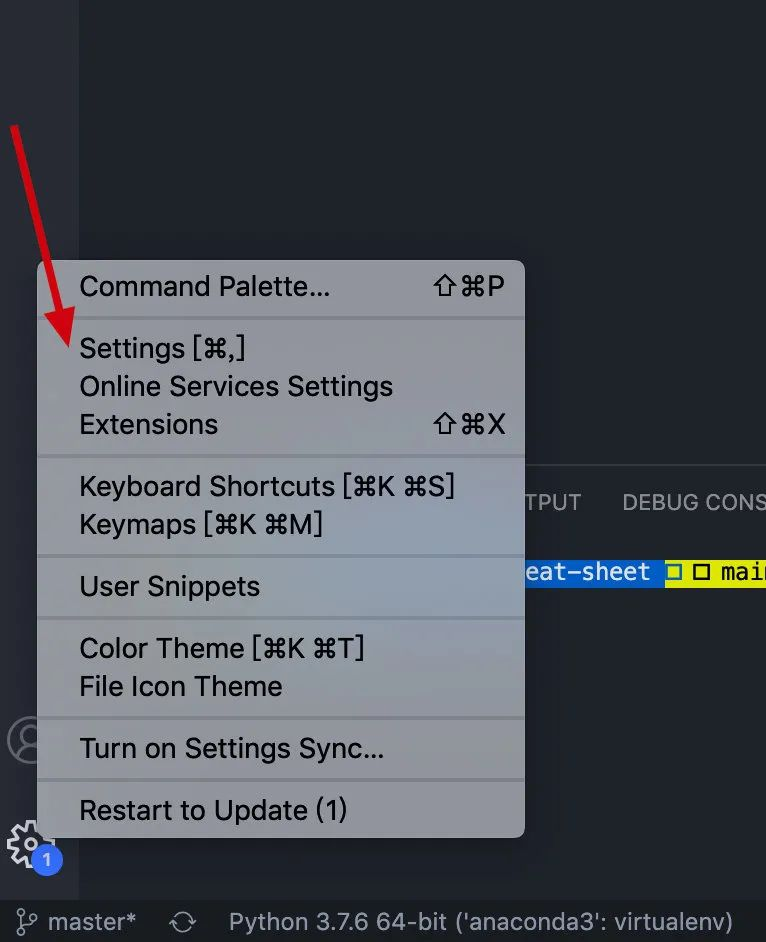
Task: Select Keymaps menu item
Action: pyautogui.click(x=281, y=524)
